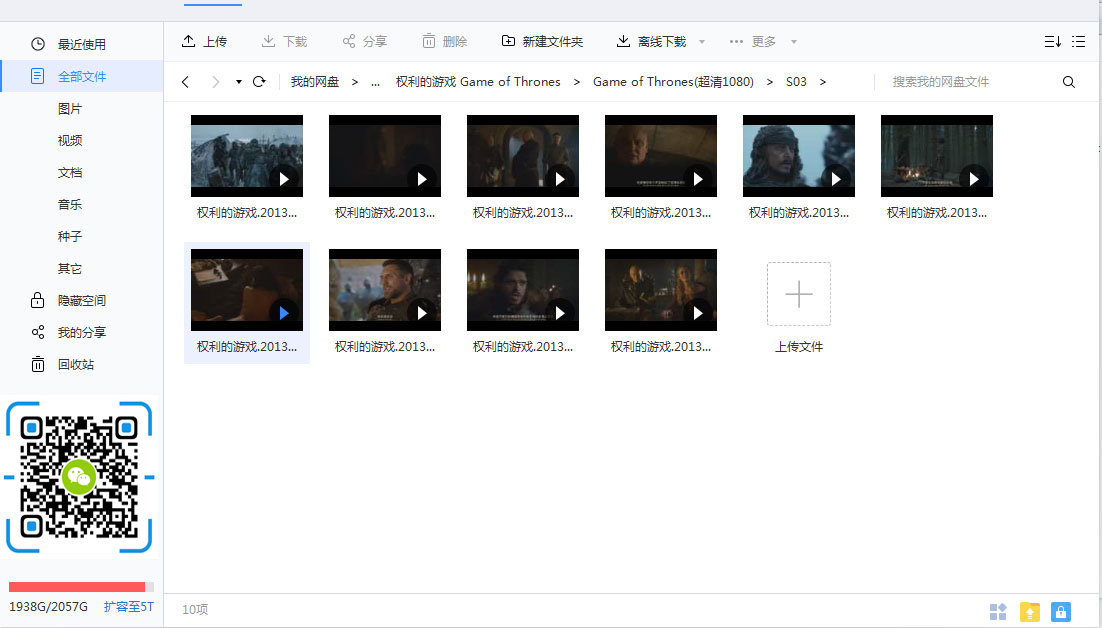
Task: Click 我的网盘 breadcrumb
Action: (x=315, y=82)
